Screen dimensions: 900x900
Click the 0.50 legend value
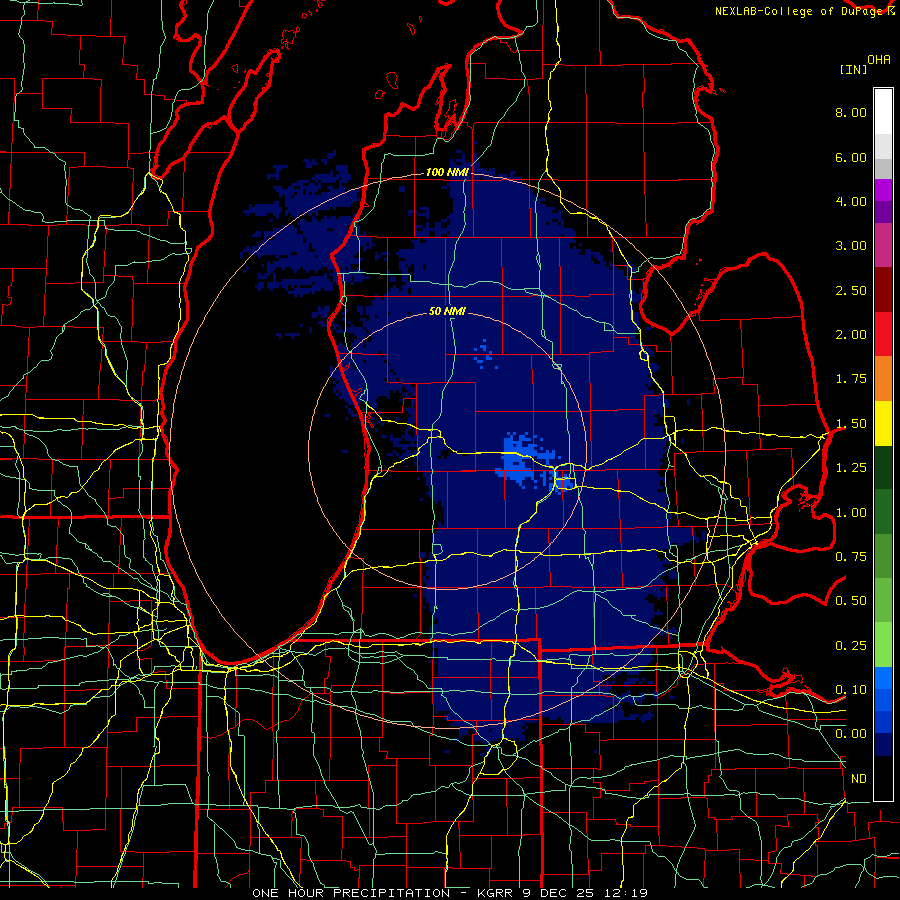click(x=851, y=601)
